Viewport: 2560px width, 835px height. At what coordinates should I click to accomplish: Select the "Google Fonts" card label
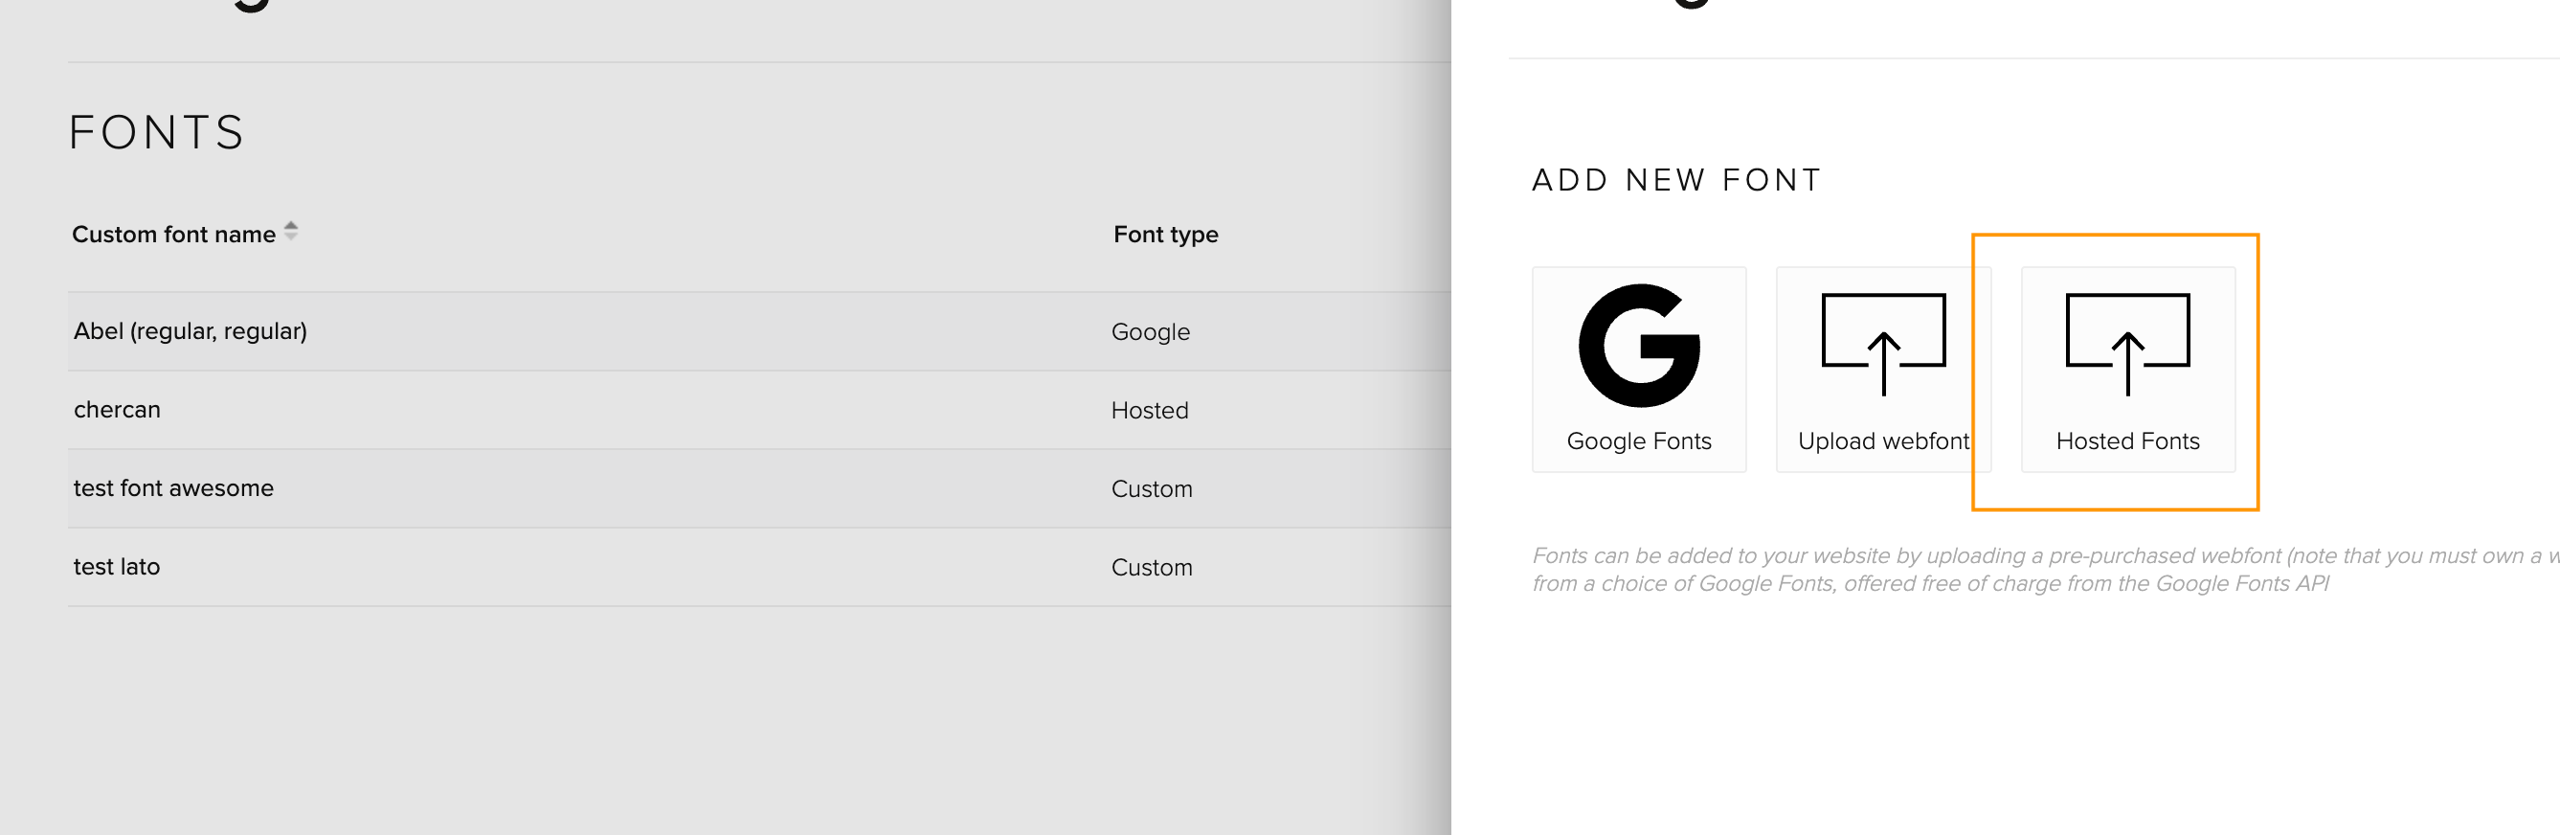(x=1638, y=441)
